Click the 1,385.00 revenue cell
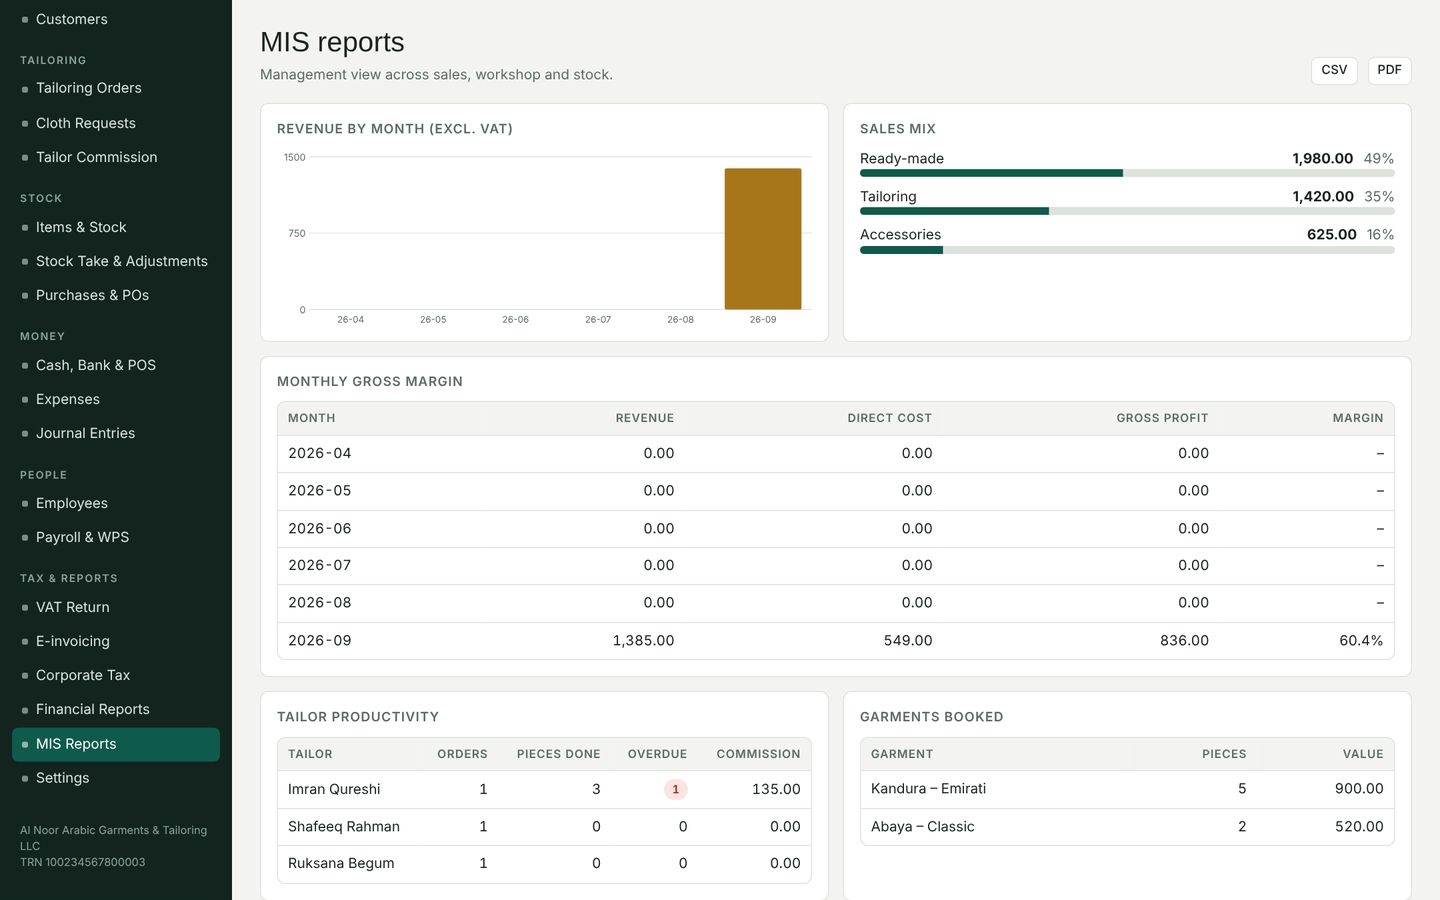1440x900 pixels. 643,641
